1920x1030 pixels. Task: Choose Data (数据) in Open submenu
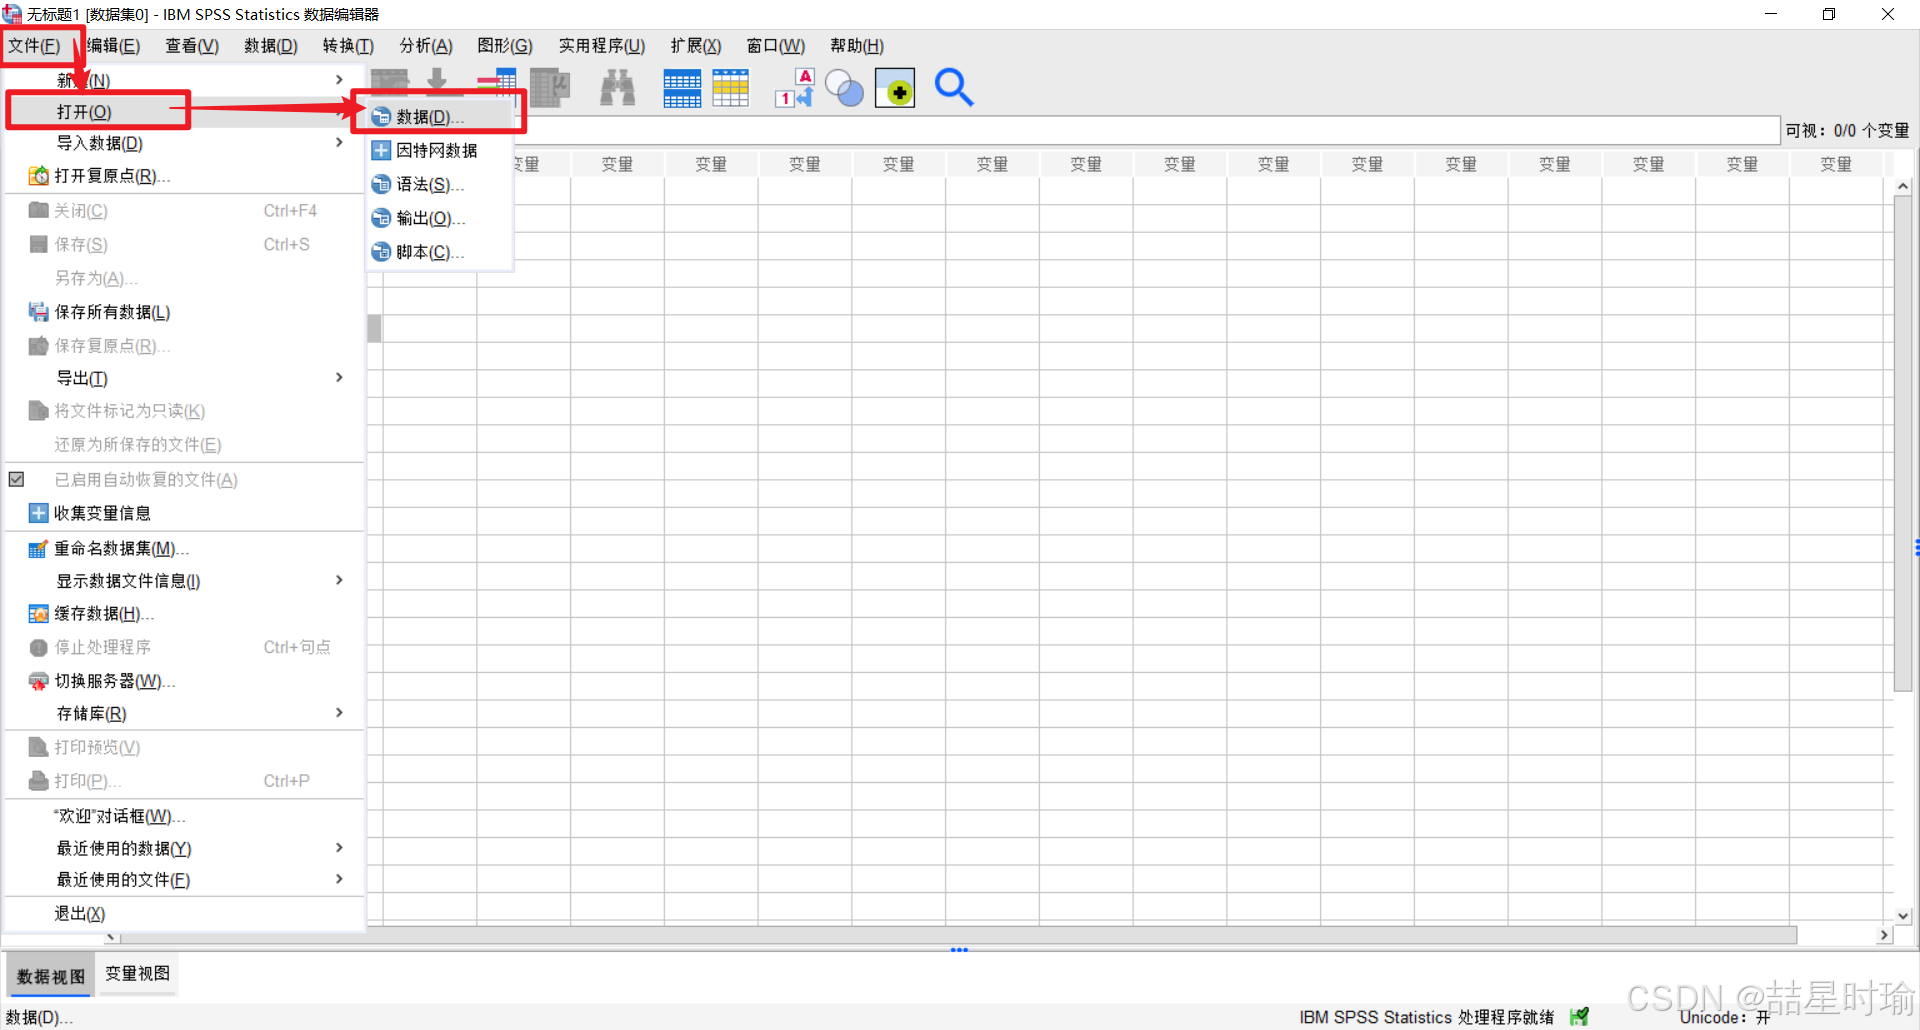(x=440, y=117)
